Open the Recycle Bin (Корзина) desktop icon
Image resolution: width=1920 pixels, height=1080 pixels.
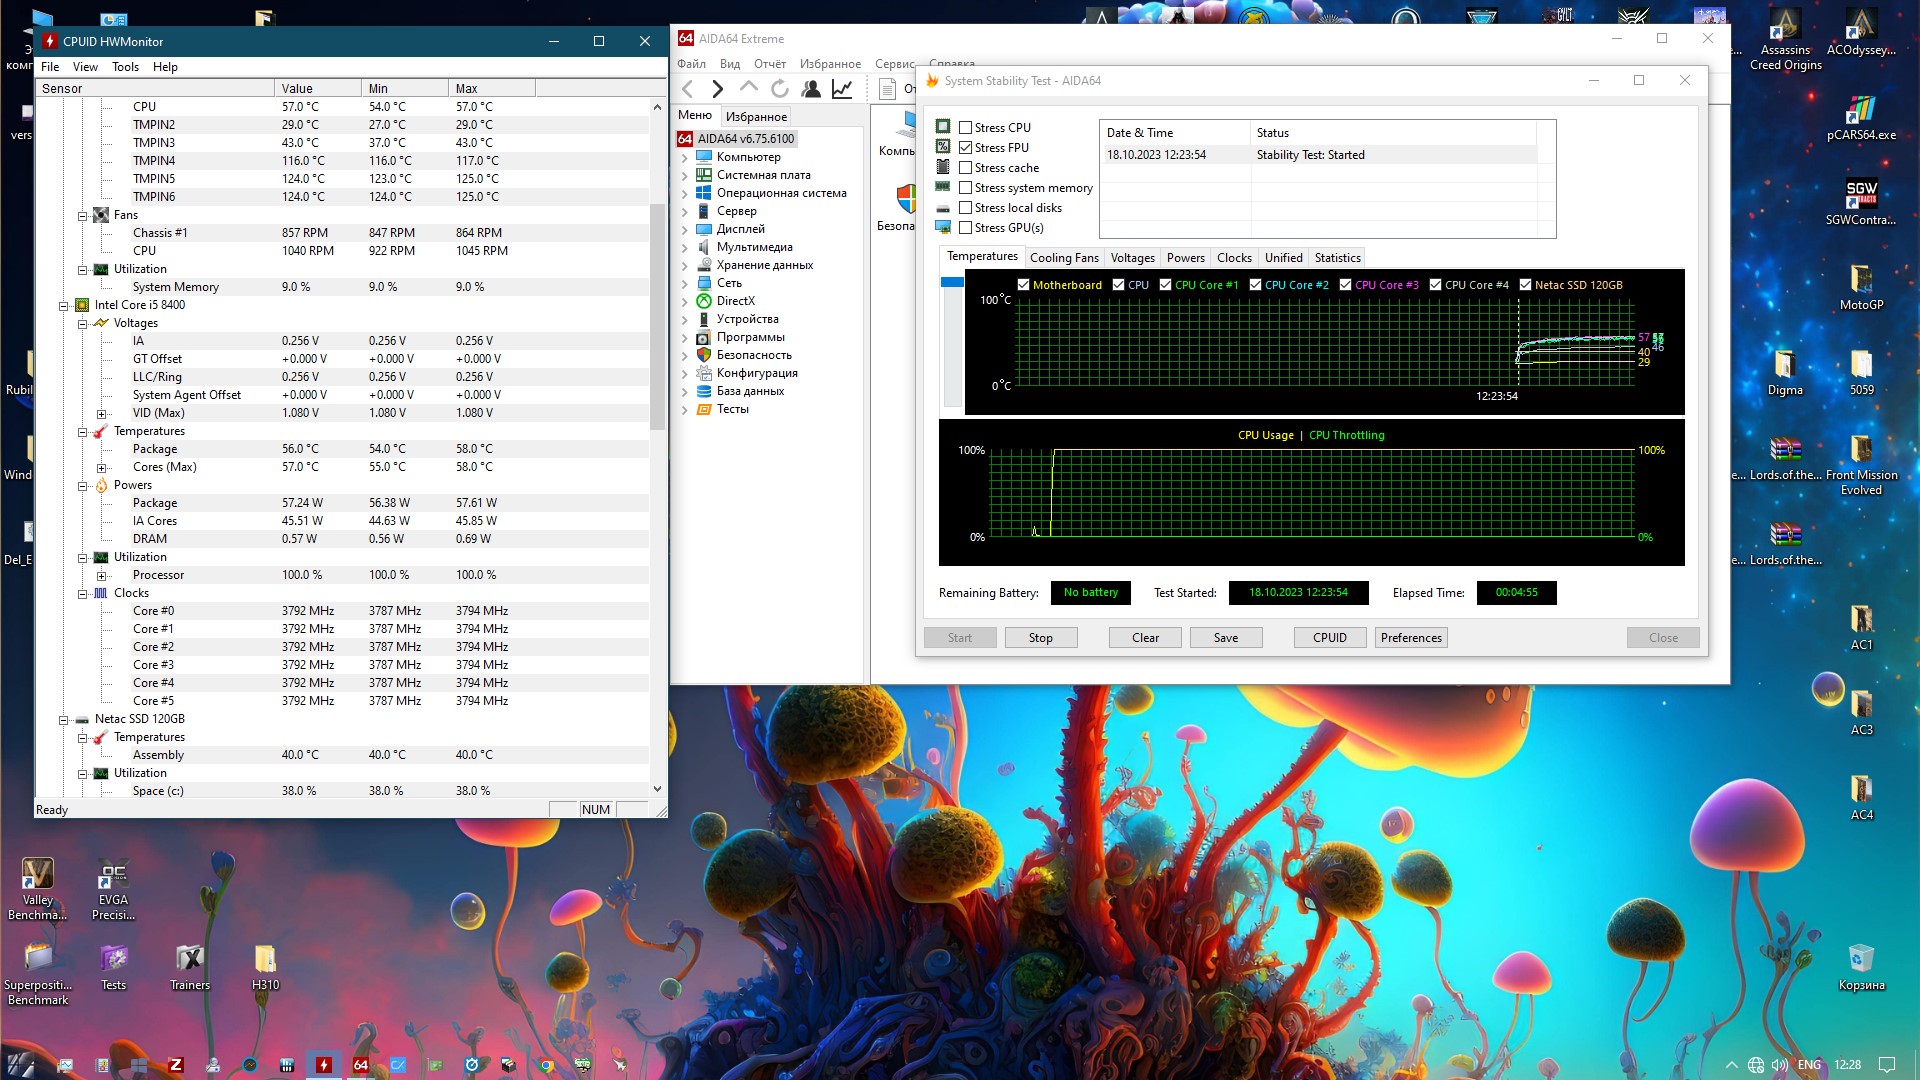pyautogui.click(x=1860, y=960)
